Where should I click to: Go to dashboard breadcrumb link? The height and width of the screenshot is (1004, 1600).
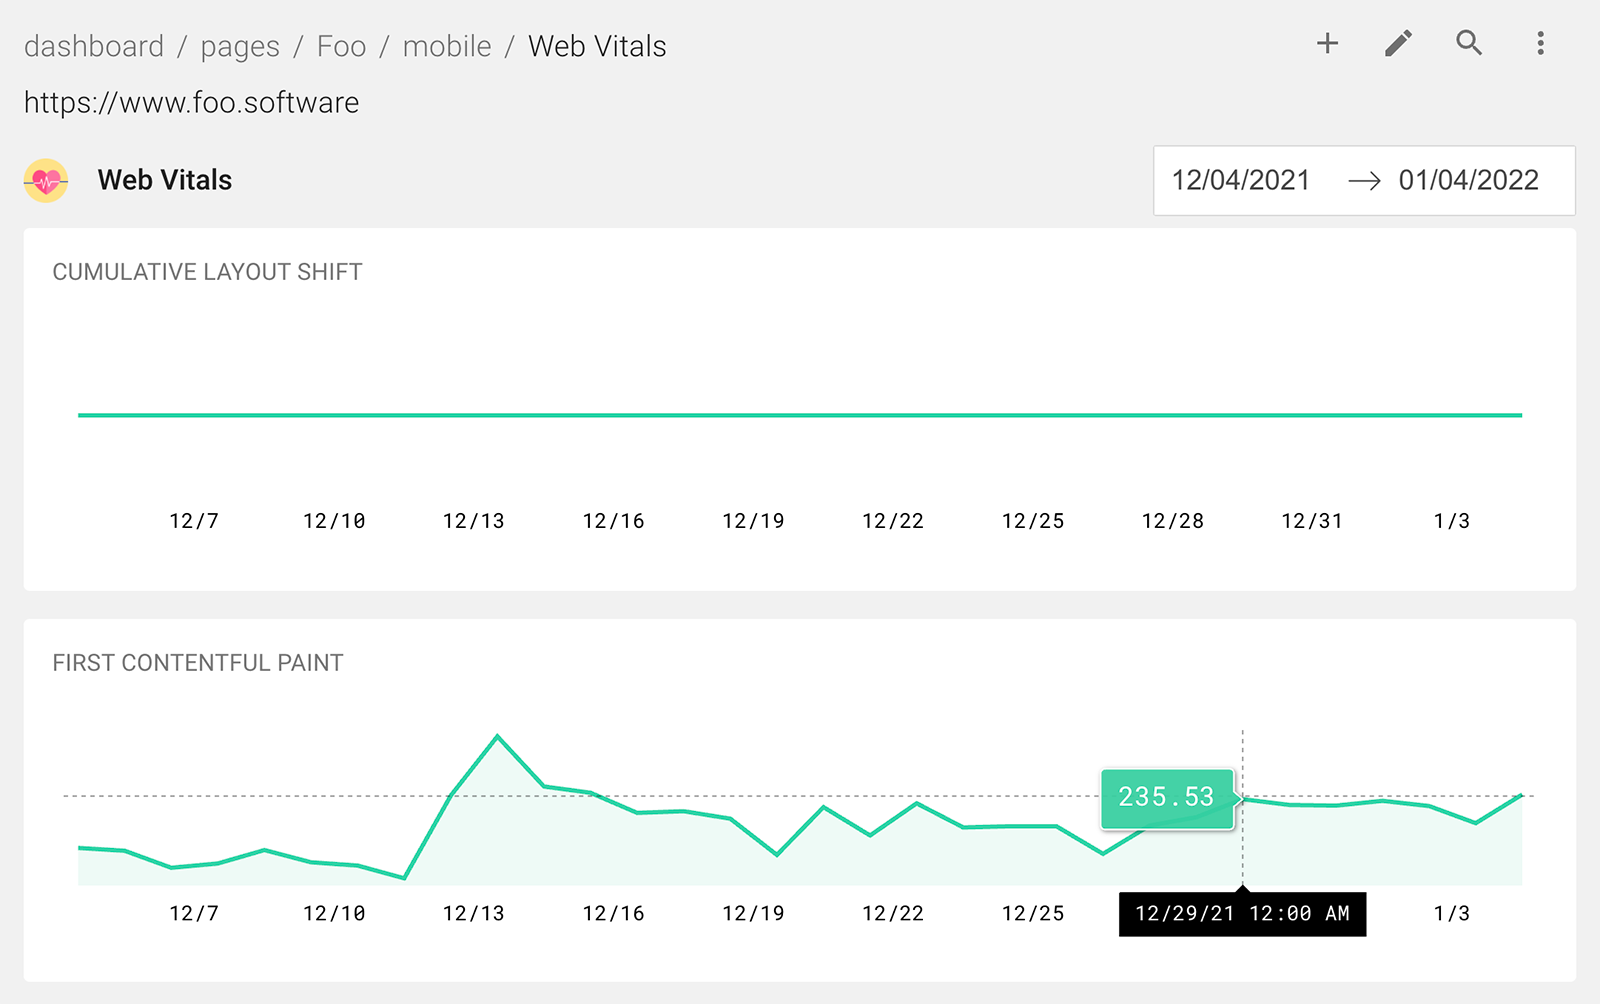(94, 46)
